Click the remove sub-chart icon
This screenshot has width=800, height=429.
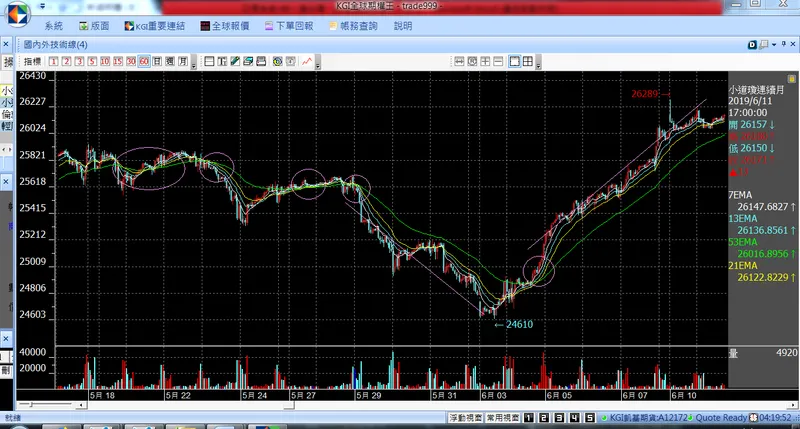[498, 62]
